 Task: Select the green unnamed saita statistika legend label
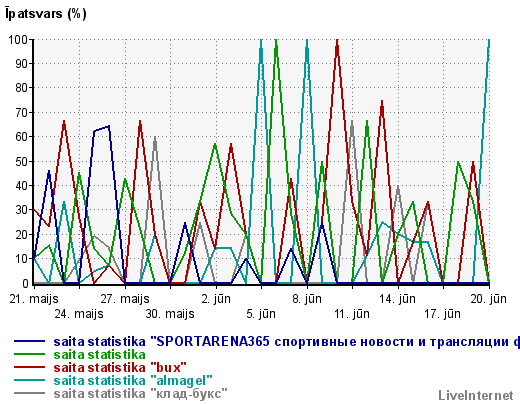point(99,354)
